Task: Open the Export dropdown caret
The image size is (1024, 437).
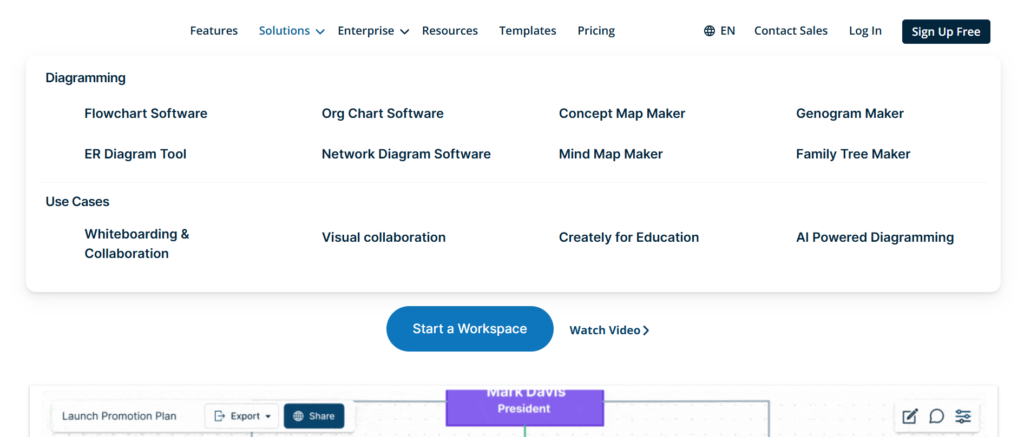Action: [268, 416]
